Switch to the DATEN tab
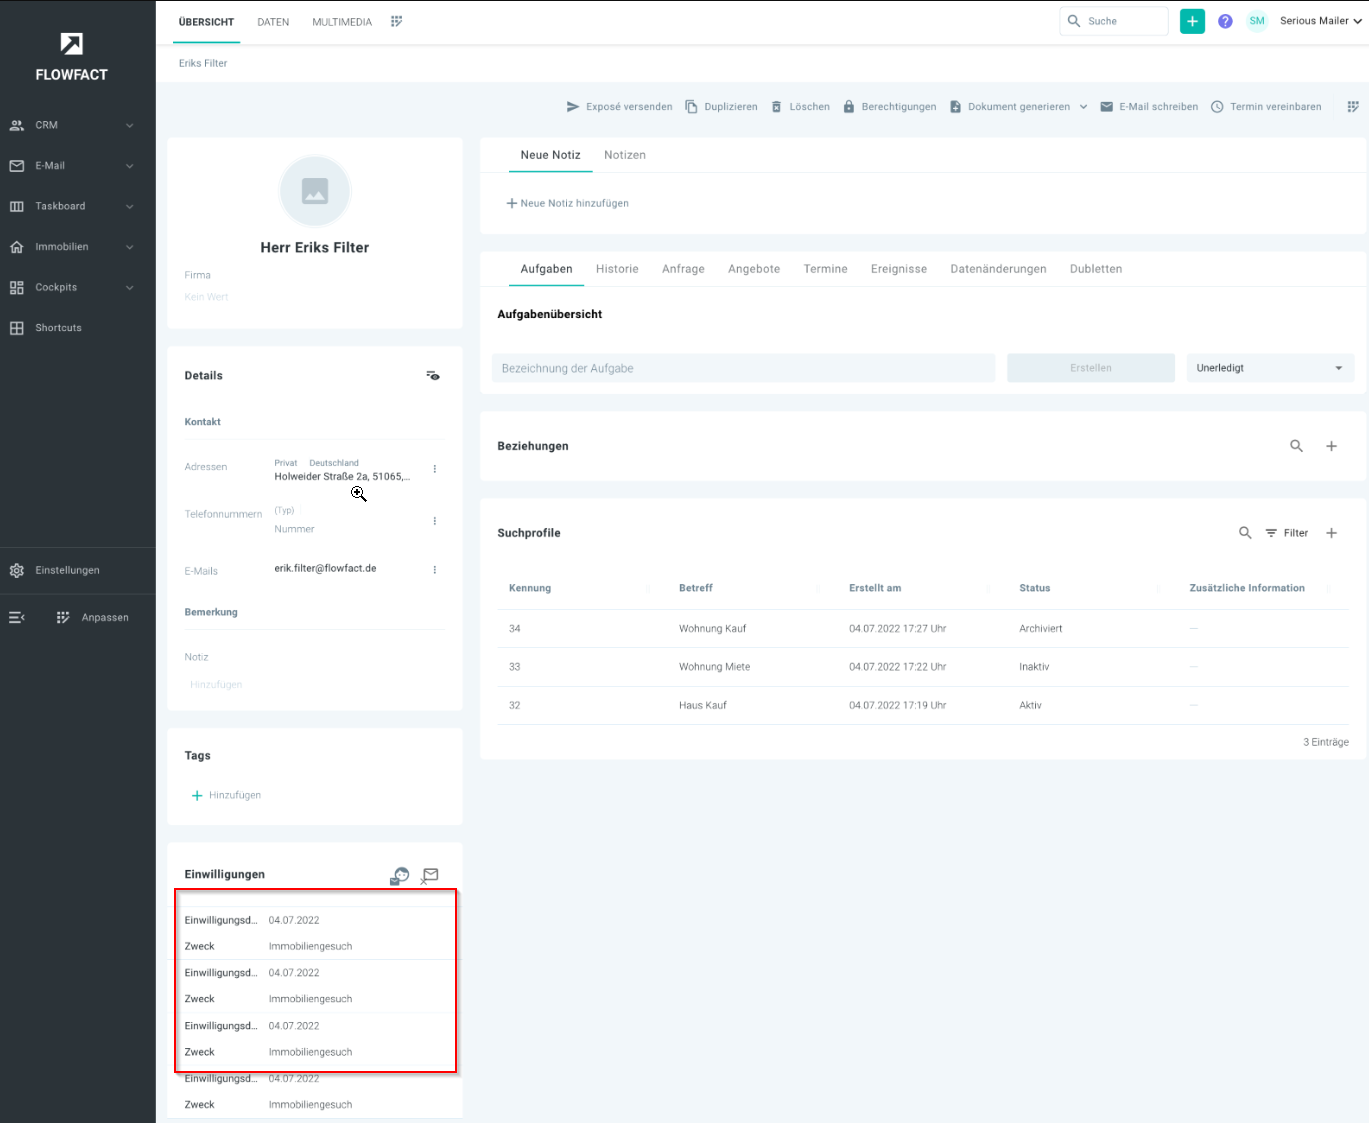 pos(273,22)
